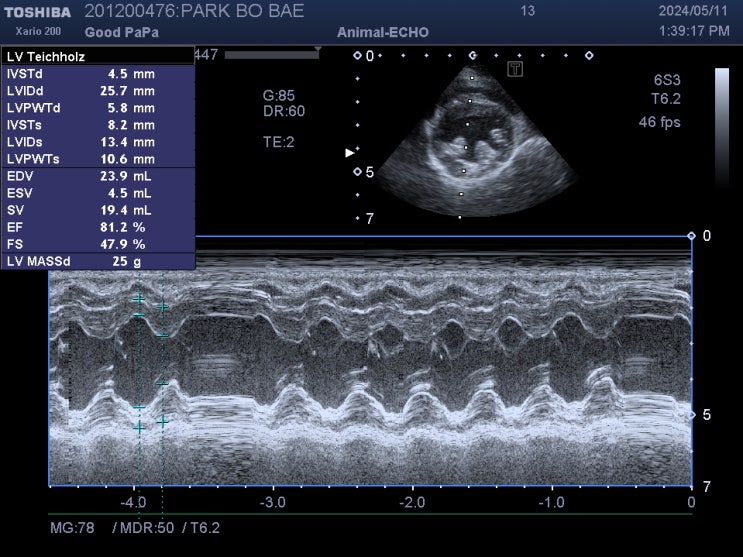Viewport: 743px width, 557px height.
Task: Click the diamond marker at depth 5 of 2D scale
Action: pos(357,172)
